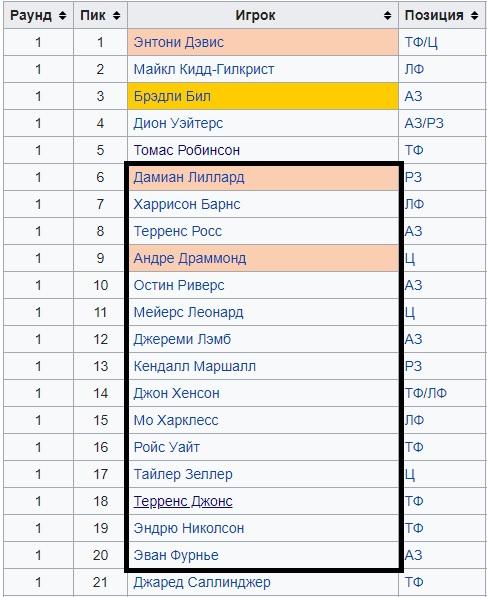Open Харрисон Барнс player page

click(187, 204)
